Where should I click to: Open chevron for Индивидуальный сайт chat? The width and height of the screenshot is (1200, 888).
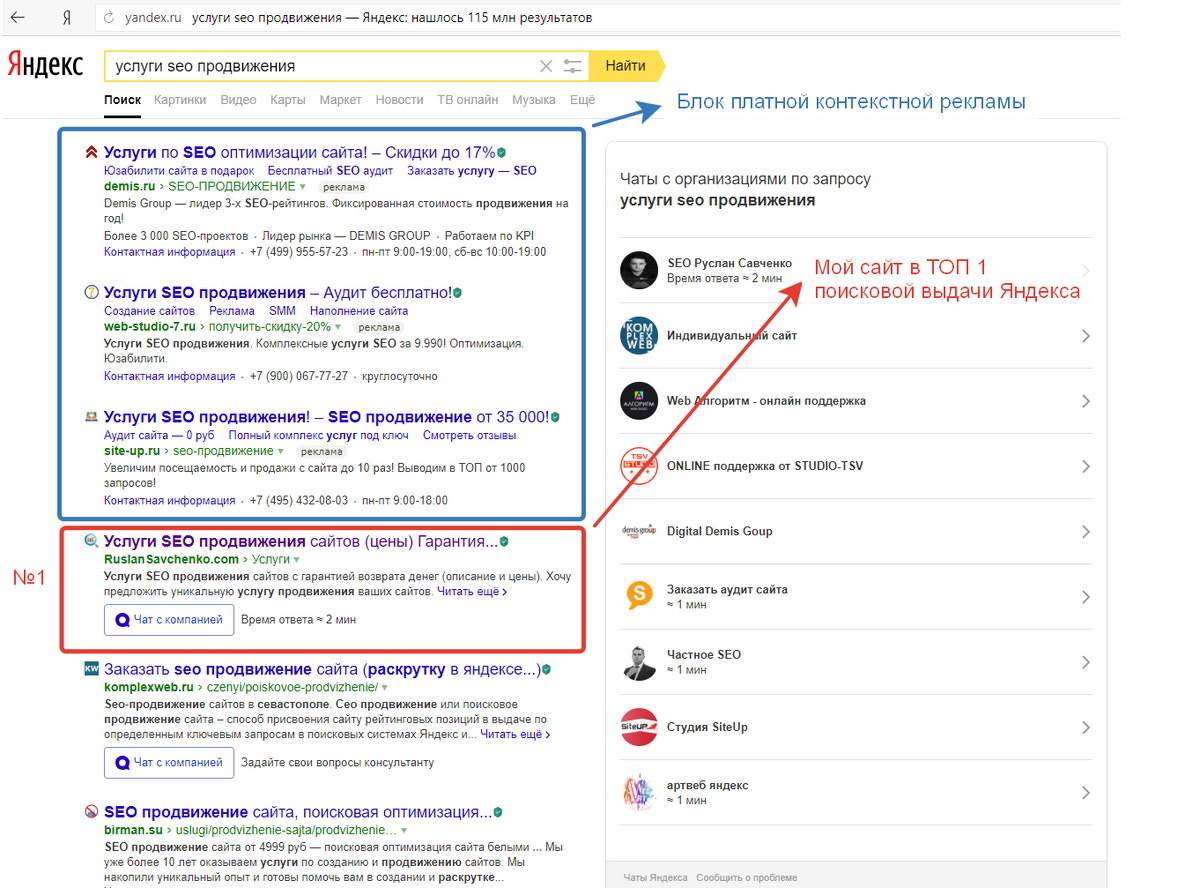point(1086,336)
